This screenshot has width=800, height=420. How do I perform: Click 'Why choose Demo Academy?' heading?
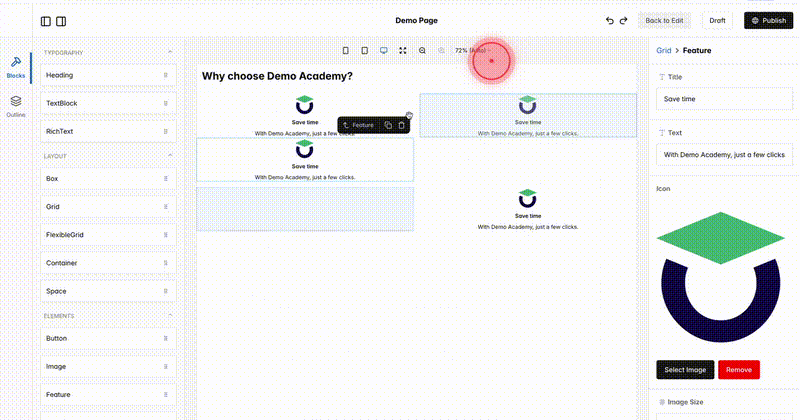tap(277, 76)
